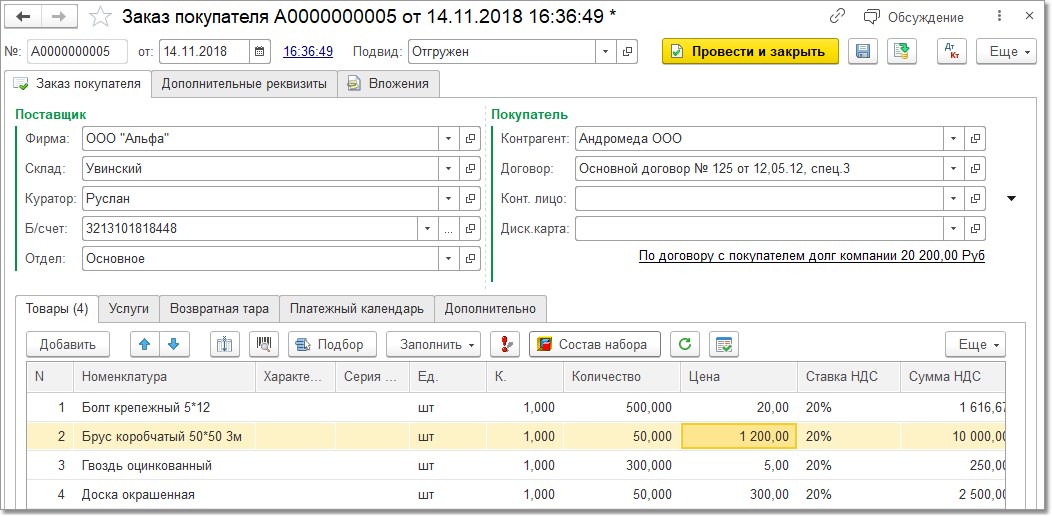Screen dimensions: 1052x517
Task: Open the Конт. лицо item form icon
Action: (976, 198)
